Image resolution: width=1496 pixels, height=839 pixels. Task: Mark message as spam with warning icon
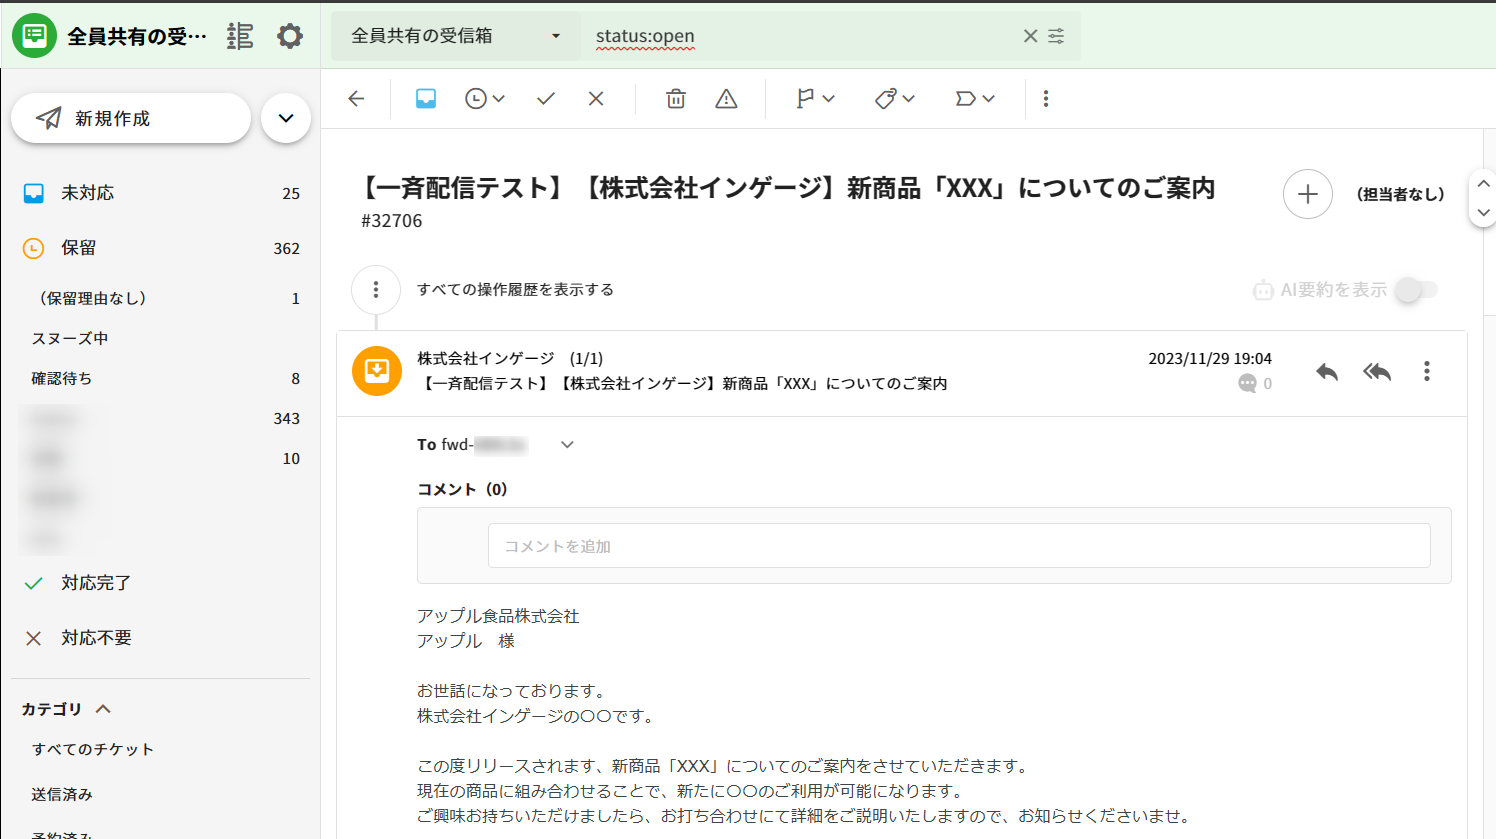coord(726,99)
